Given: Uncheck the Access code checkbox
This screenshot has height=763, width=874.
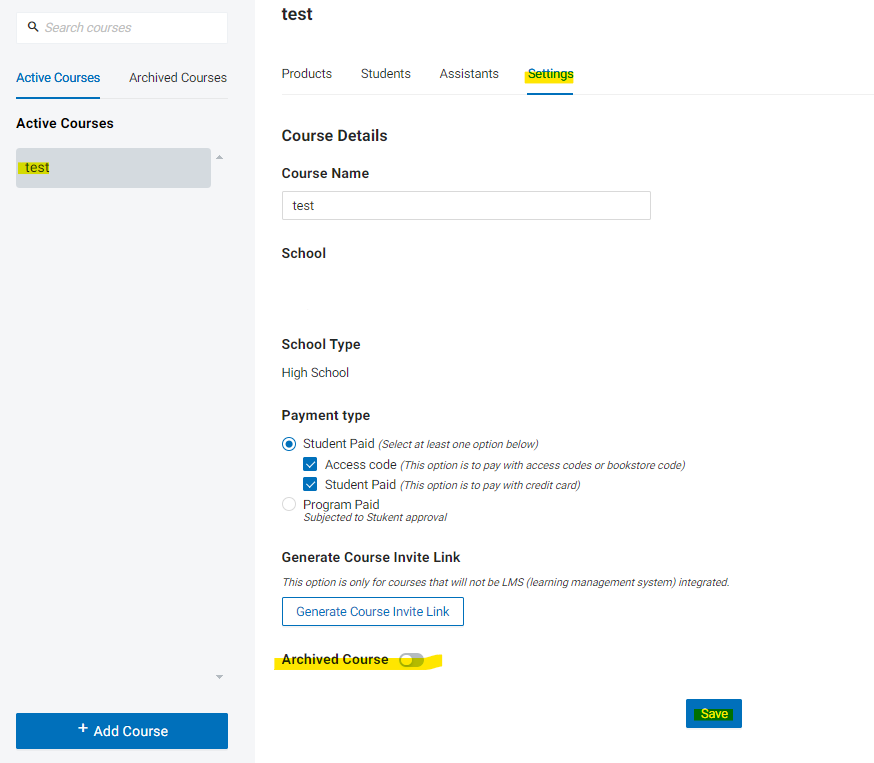Looking at the screenshot, I should [310, 464].
